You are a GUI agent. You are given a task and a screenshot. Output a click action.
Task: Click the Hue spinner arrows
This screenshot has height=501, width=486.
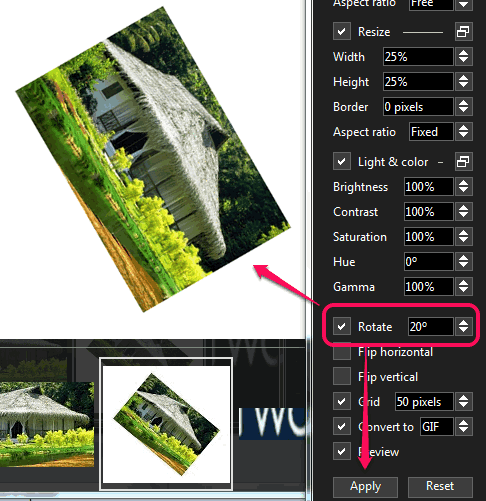(x=463, y=261)
